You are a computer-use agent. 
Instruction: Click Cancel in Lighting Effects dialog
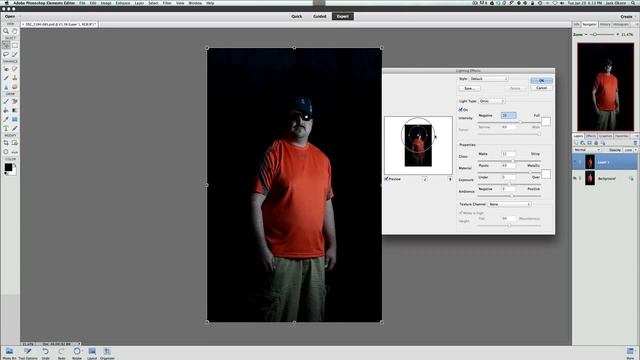(x=542, y=88)
